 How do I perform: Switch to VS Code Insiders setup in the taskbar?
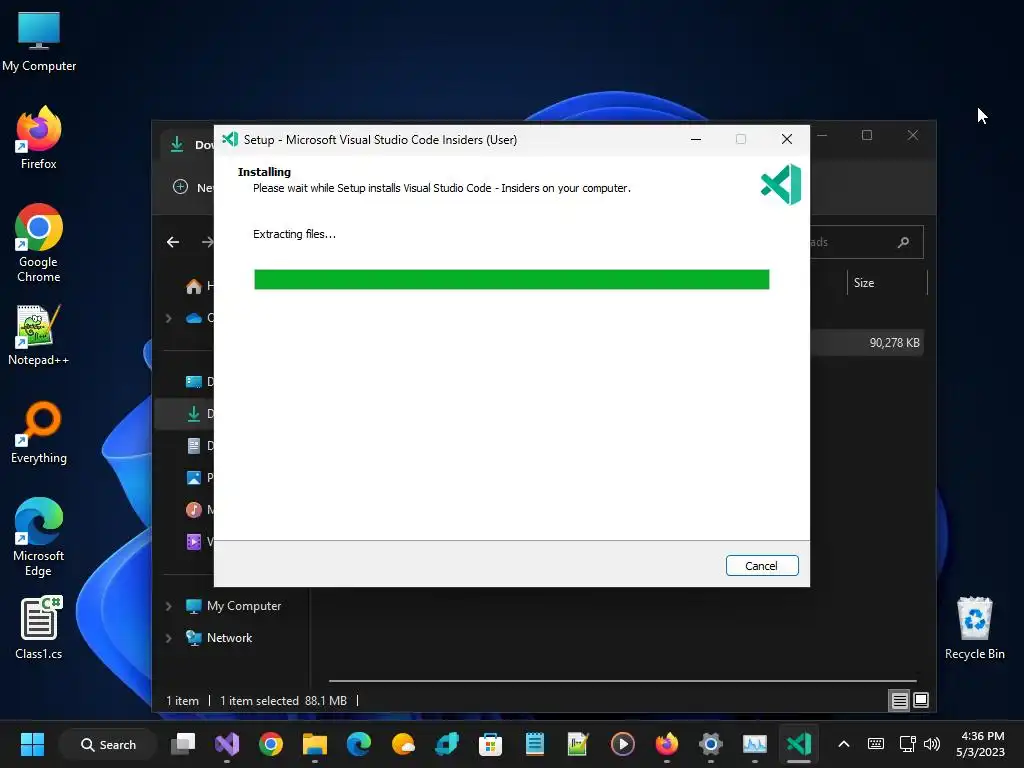(x=799, y=744)
